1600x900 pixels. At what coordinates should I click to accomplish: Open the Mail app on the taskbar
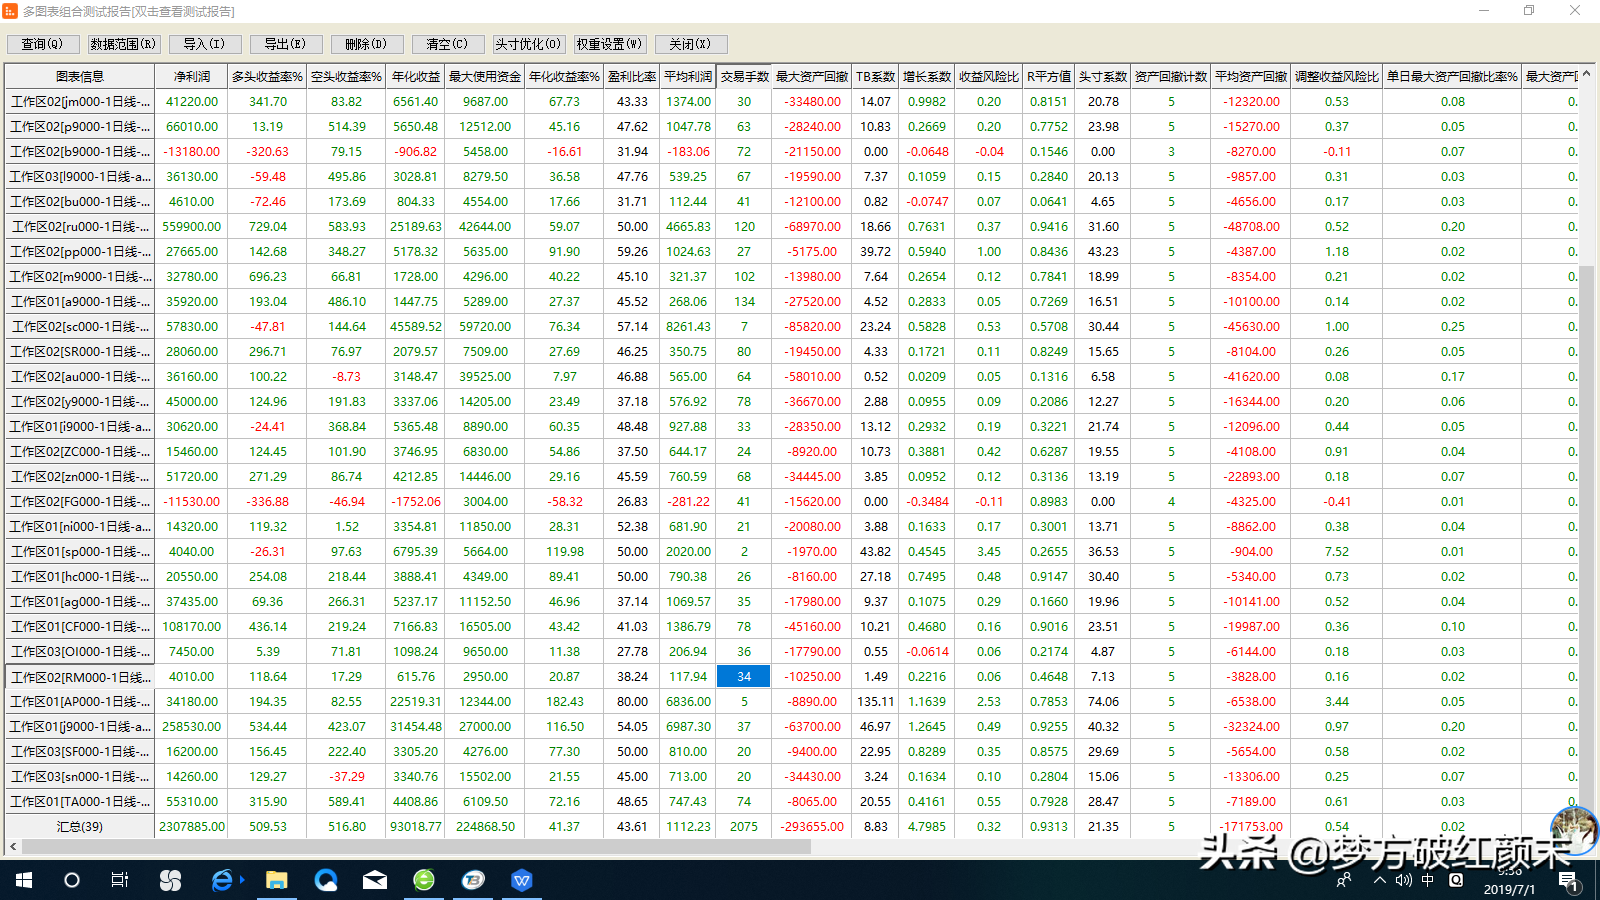375,880
